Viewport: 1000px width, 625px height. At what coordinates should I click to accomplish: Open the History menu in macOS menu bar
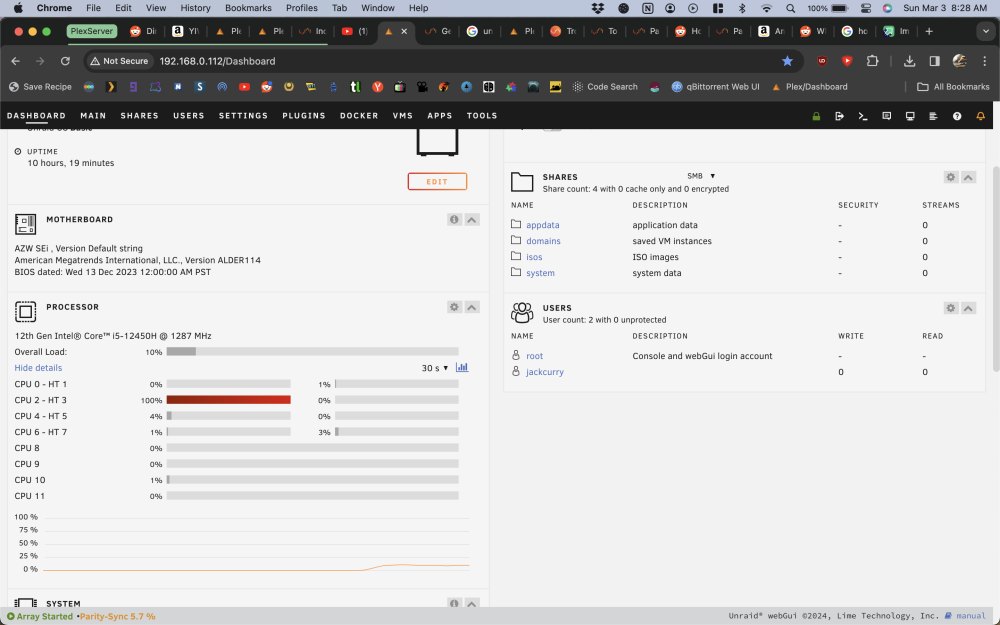(x=195, y=8)
